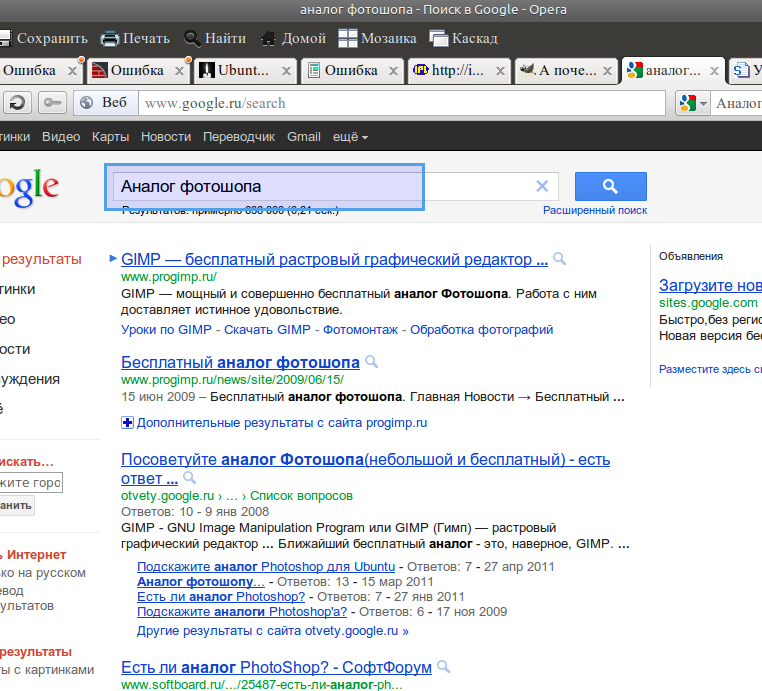Open Новости in Google top bar
The height and width of the screenshot is (691, 762).
pos(166,137)
